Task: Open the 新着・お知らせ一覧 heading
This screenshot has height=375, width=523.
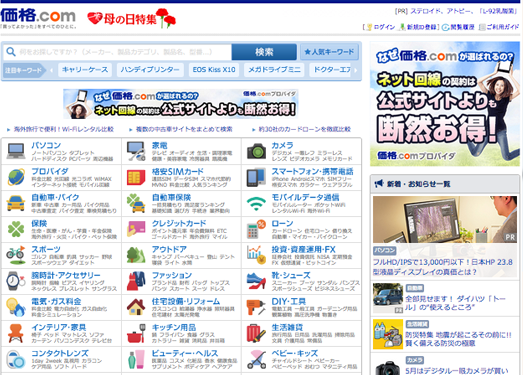Action: coord(419,184)
